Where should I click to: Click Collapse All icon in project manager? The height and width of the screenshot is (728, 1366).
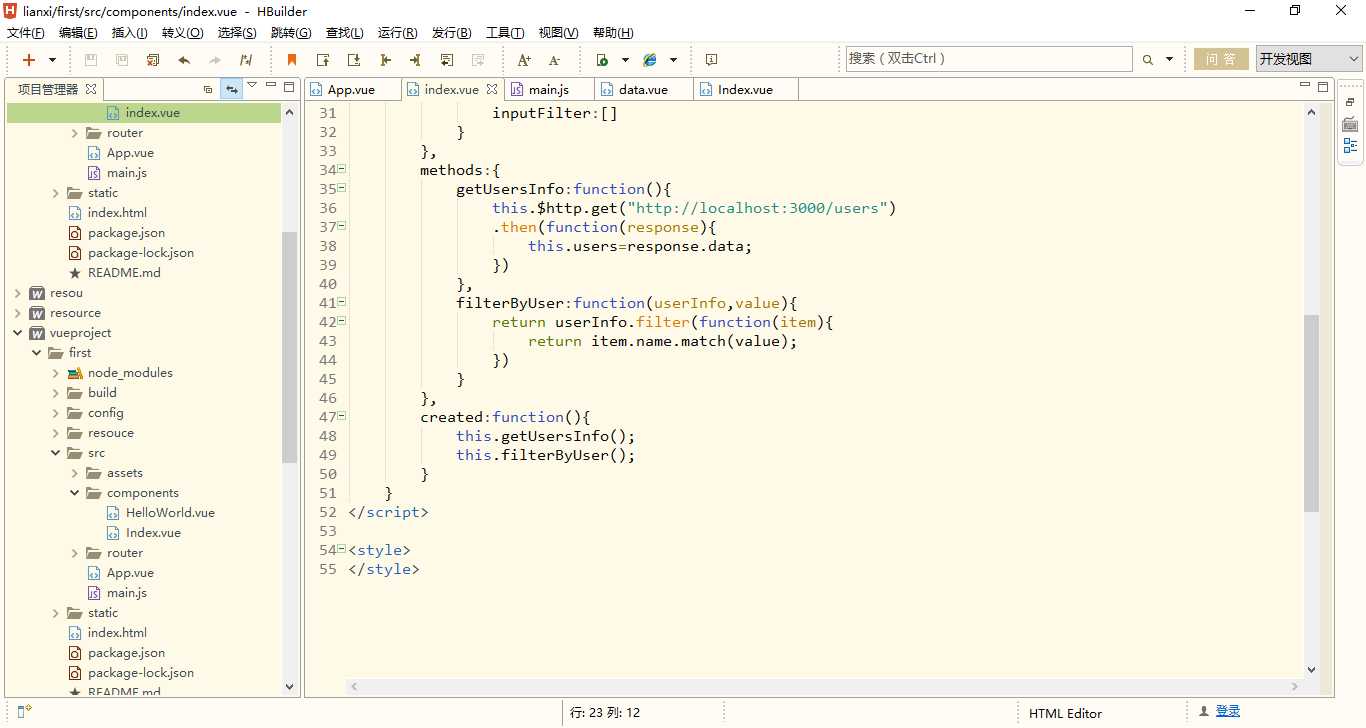click(x=208, y=89)
